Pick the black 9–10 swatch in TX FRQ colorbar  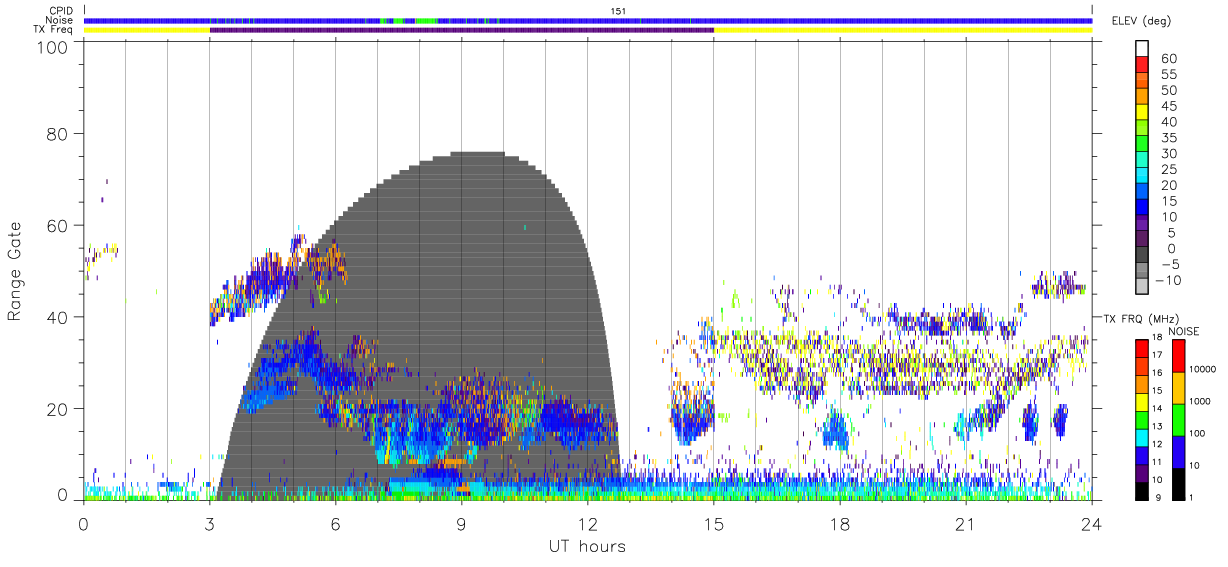pos(1140,490)
